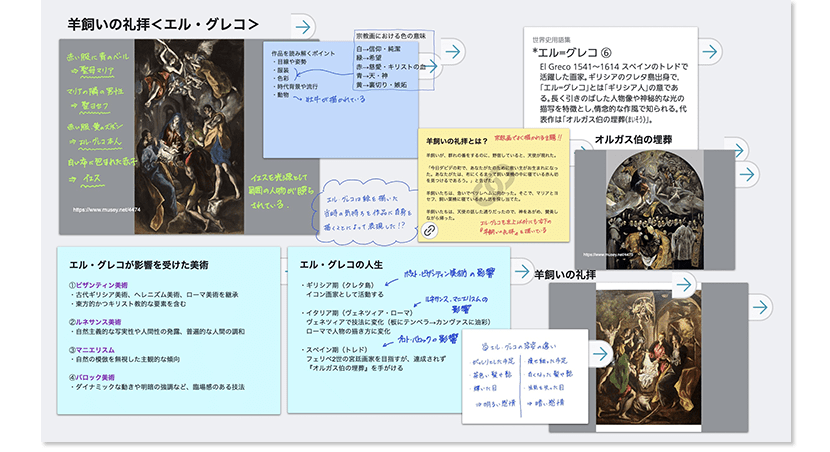Viewport: 830px width, 452px height.
Task: Click the arrow on the エル・グレコの人生 card
Action: [x=522, y=272]
